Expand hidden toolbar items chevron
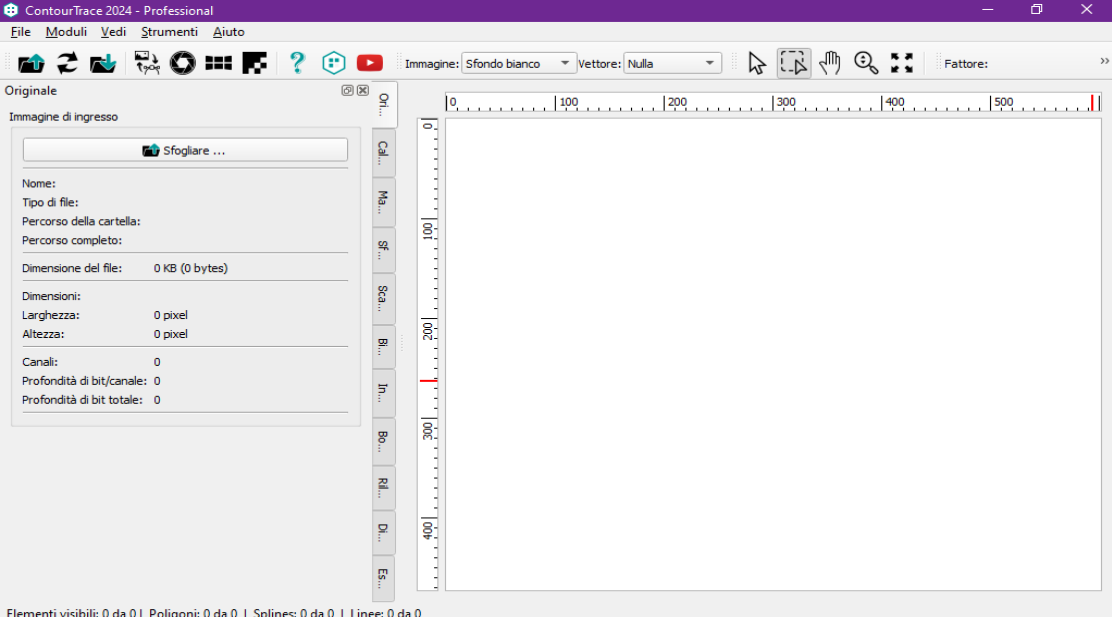 pos(1104,62)
